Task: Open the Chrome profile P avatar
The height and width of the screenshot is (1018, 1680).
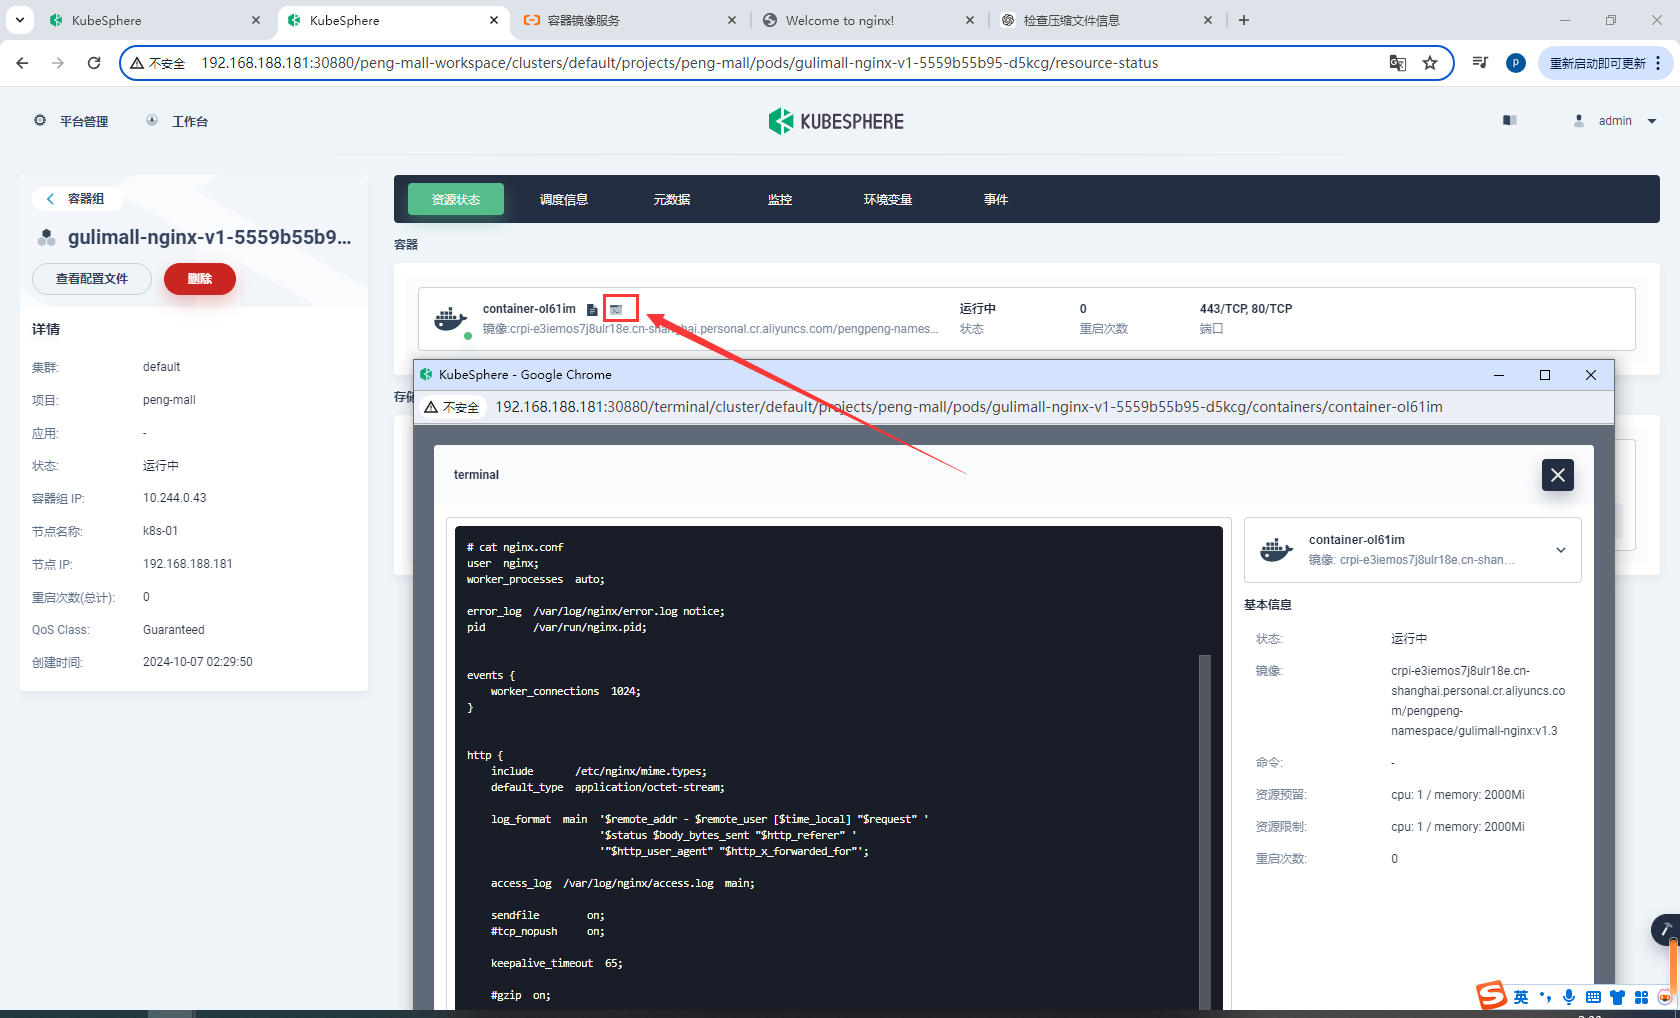Action: [1516, 63]
